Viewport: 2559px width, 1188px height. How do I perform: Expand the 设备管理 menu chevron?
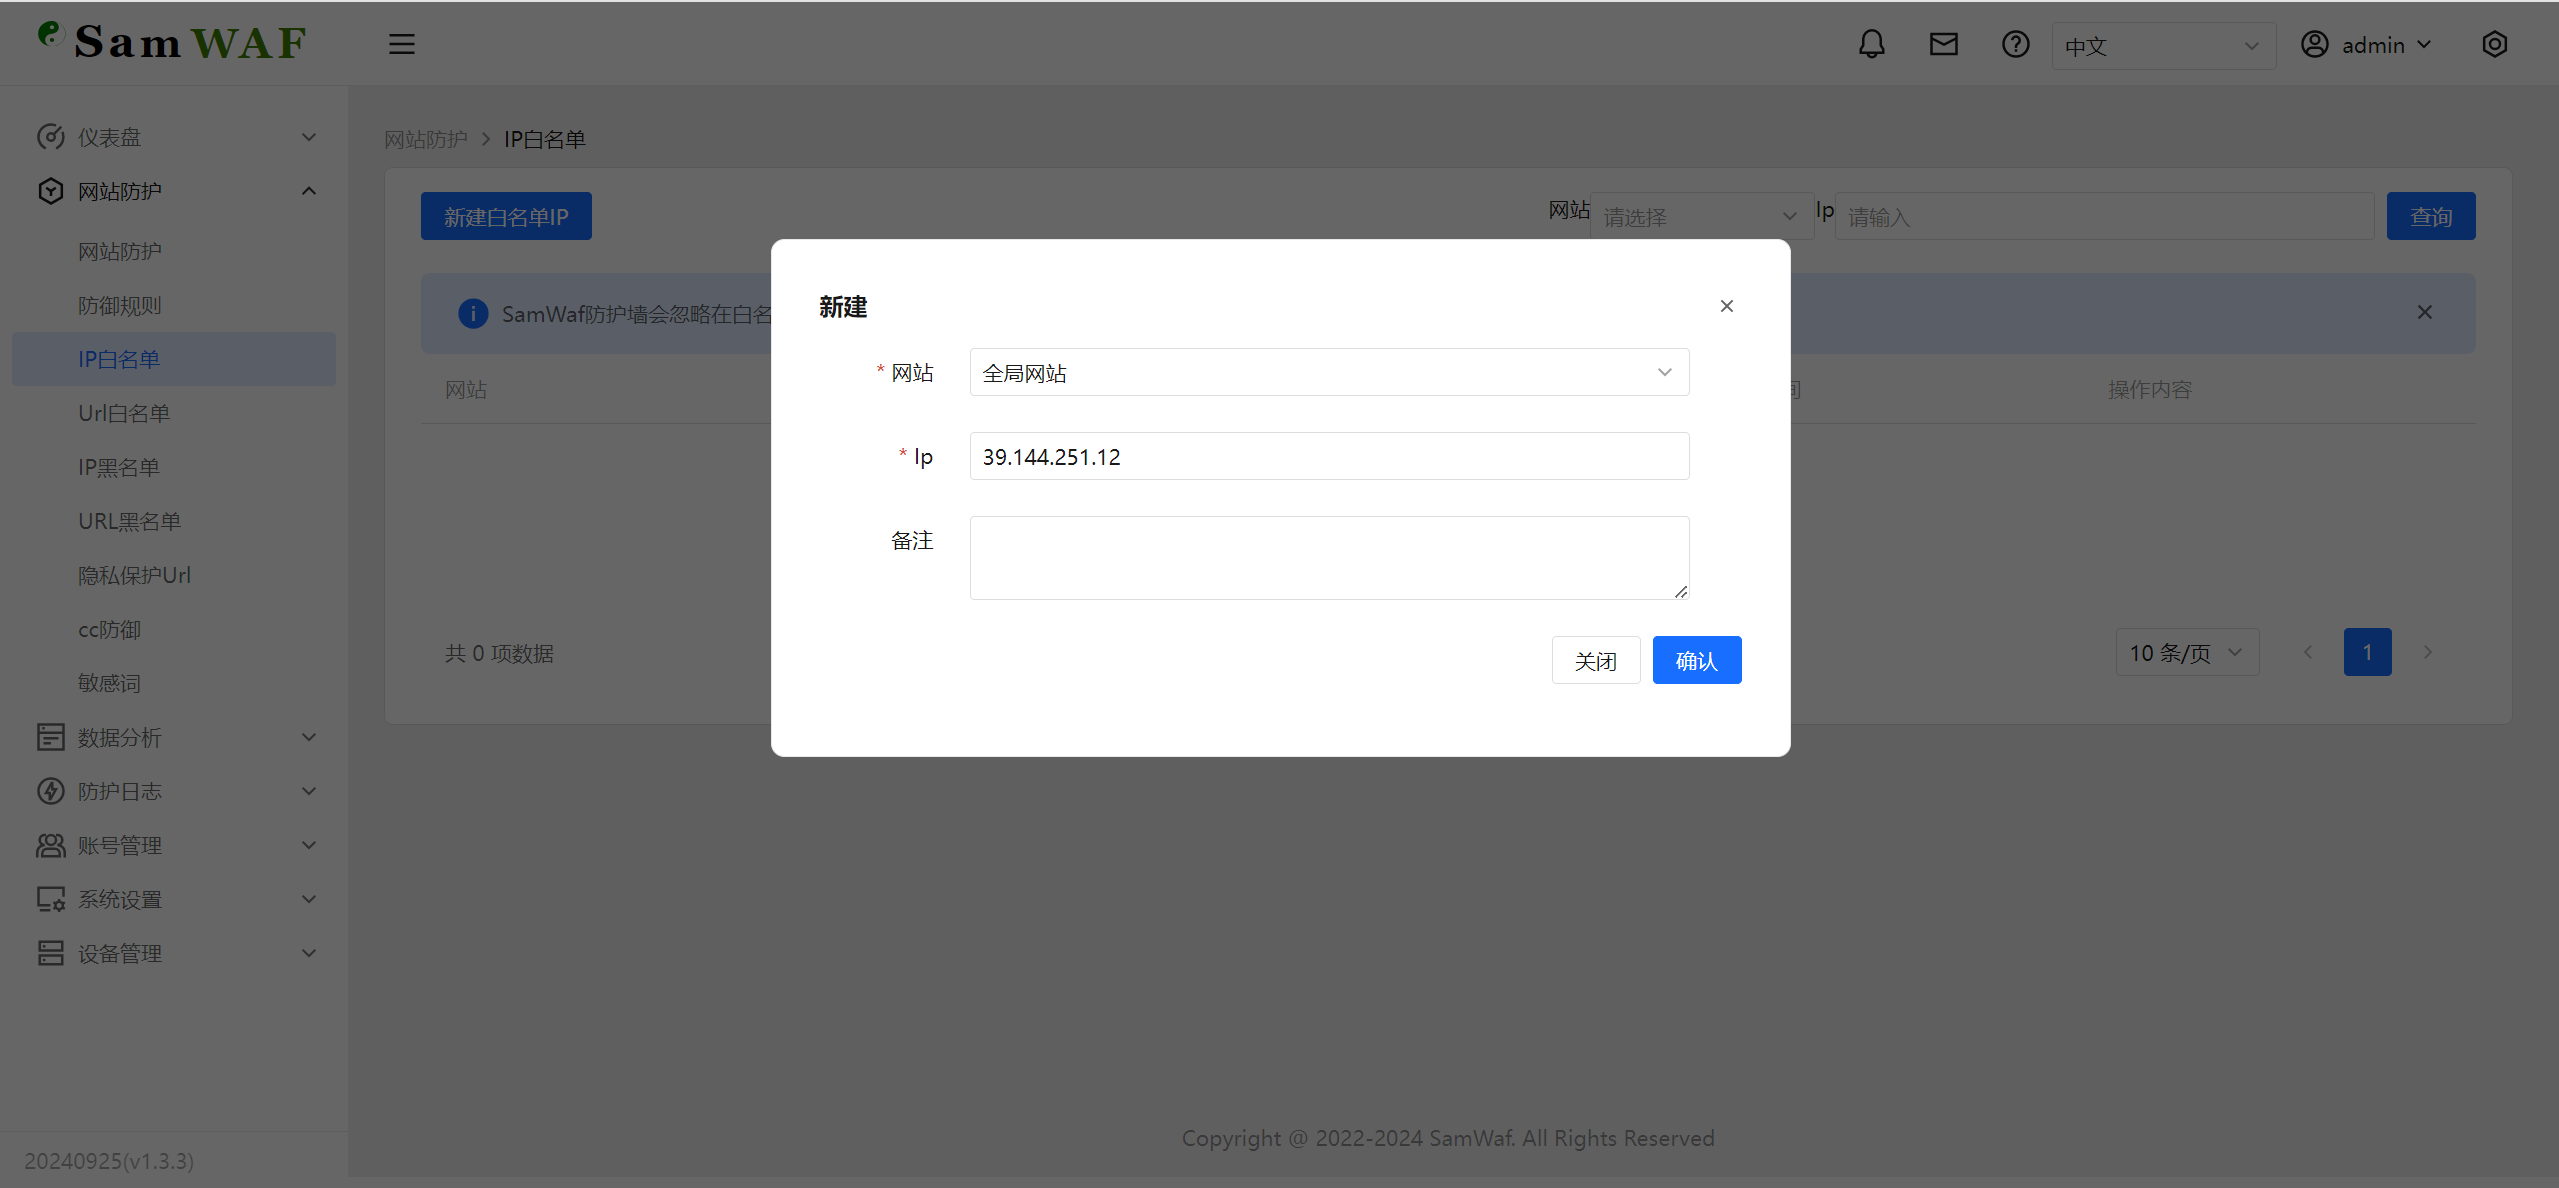click(x=309, y=953)
